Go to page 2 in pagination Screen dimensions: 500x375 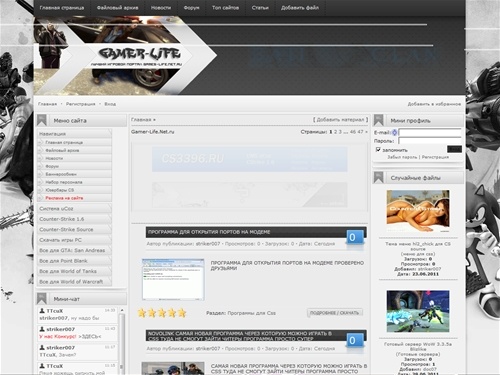tap(336, 132)
